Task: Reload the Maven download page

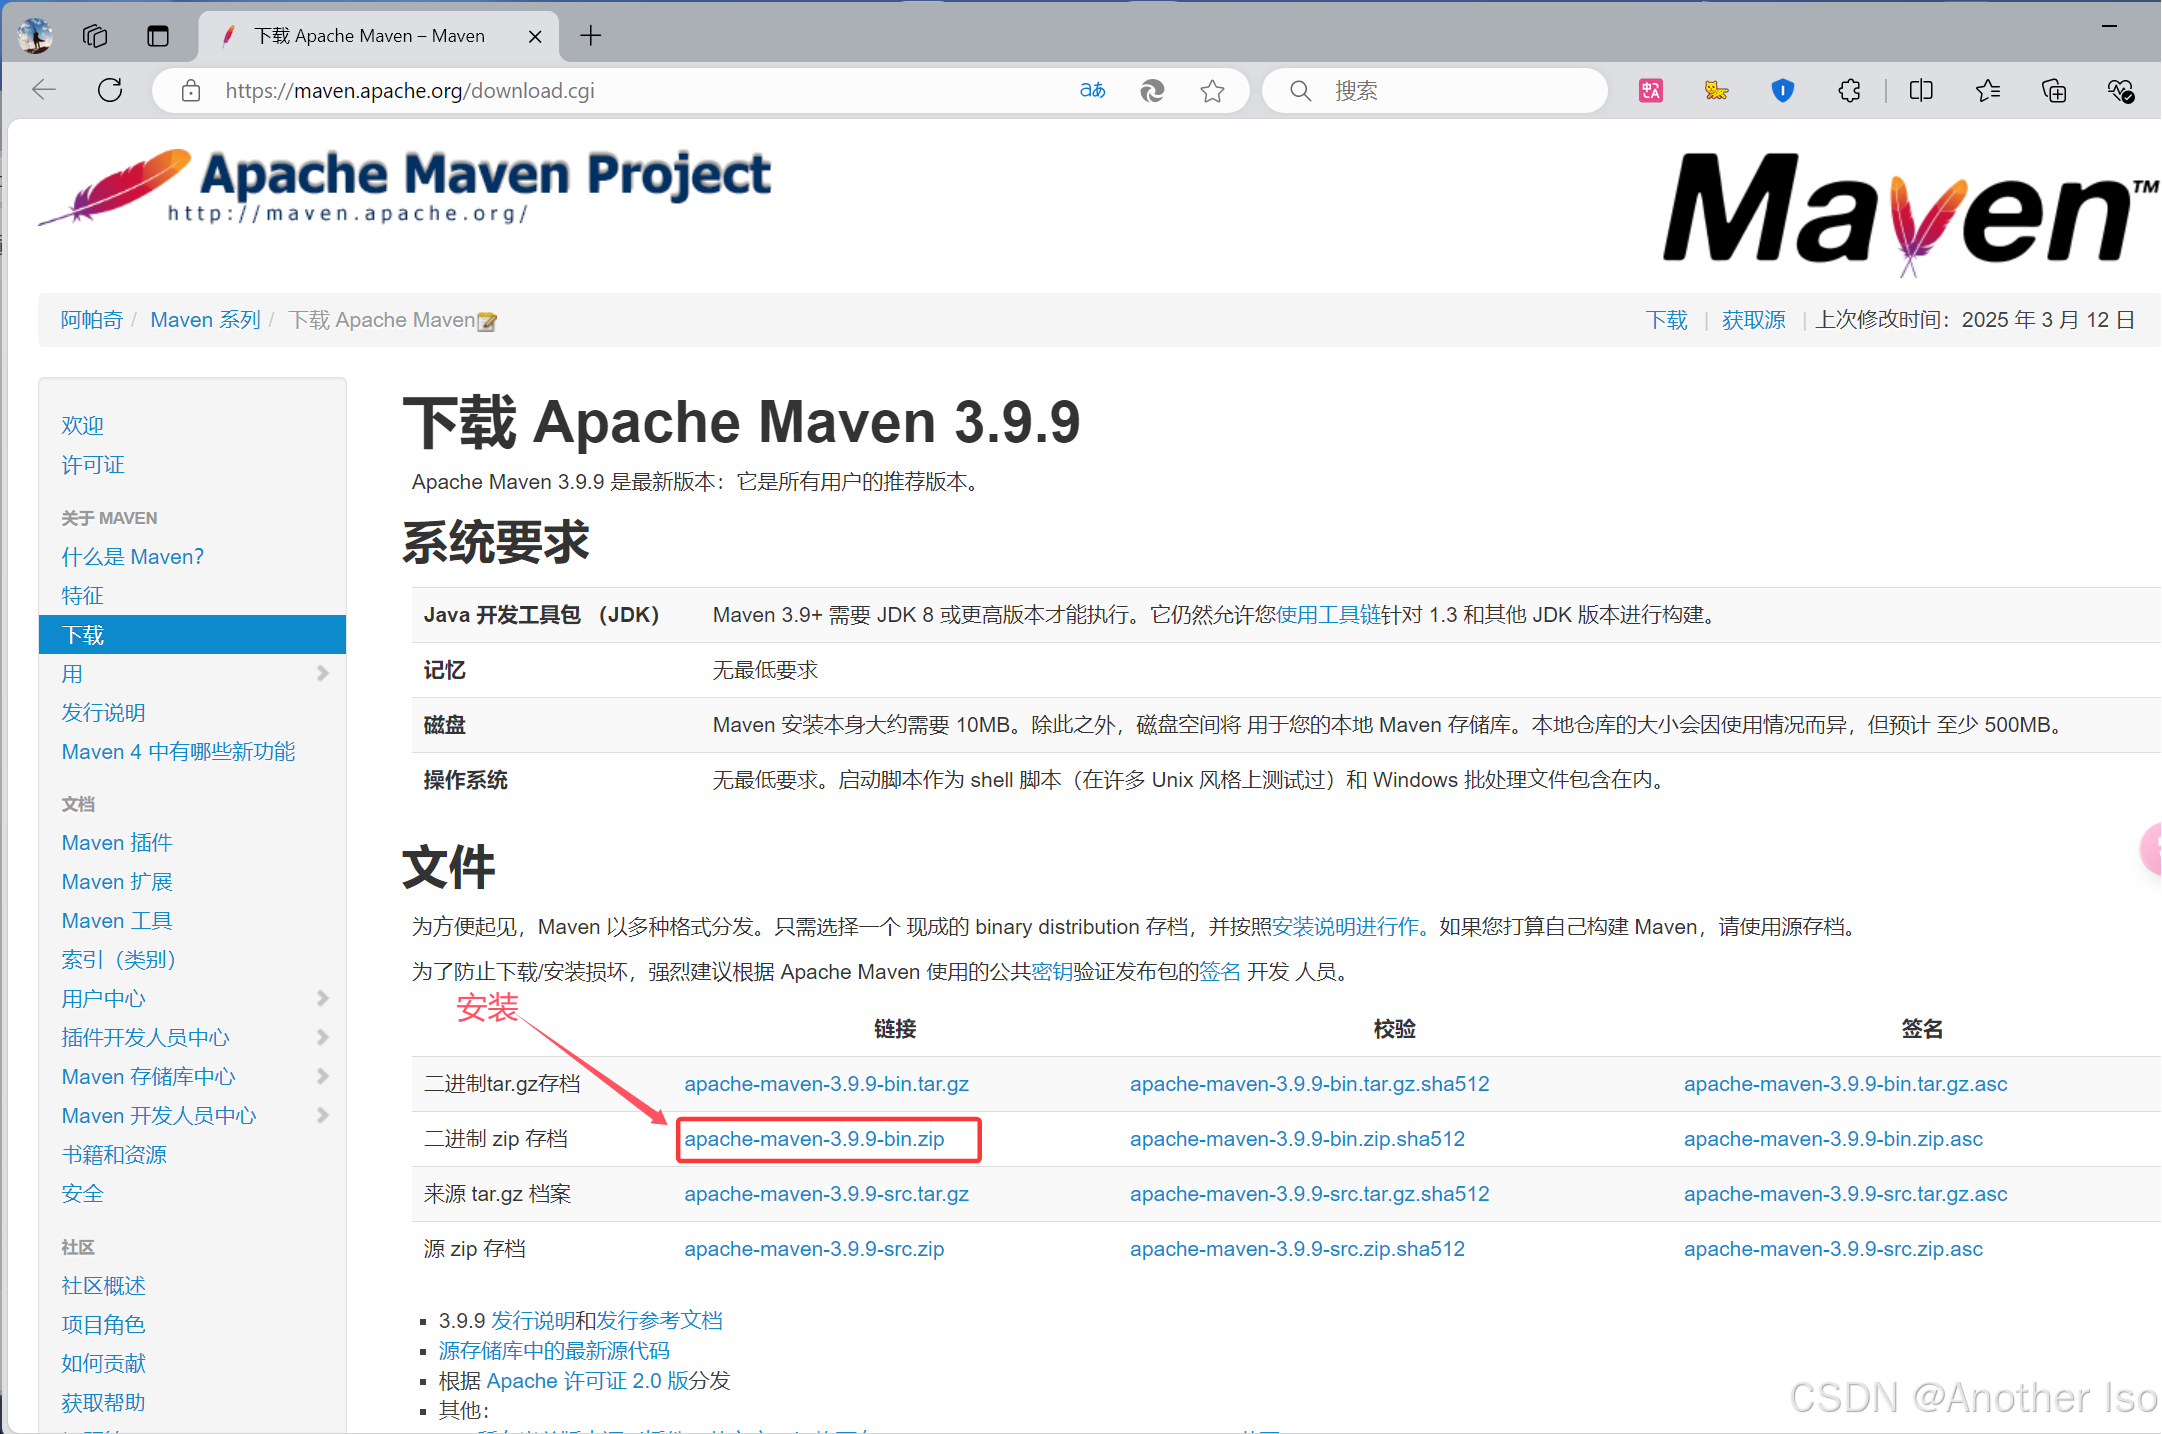Action: pyautogui.click(x=110, y=91)
